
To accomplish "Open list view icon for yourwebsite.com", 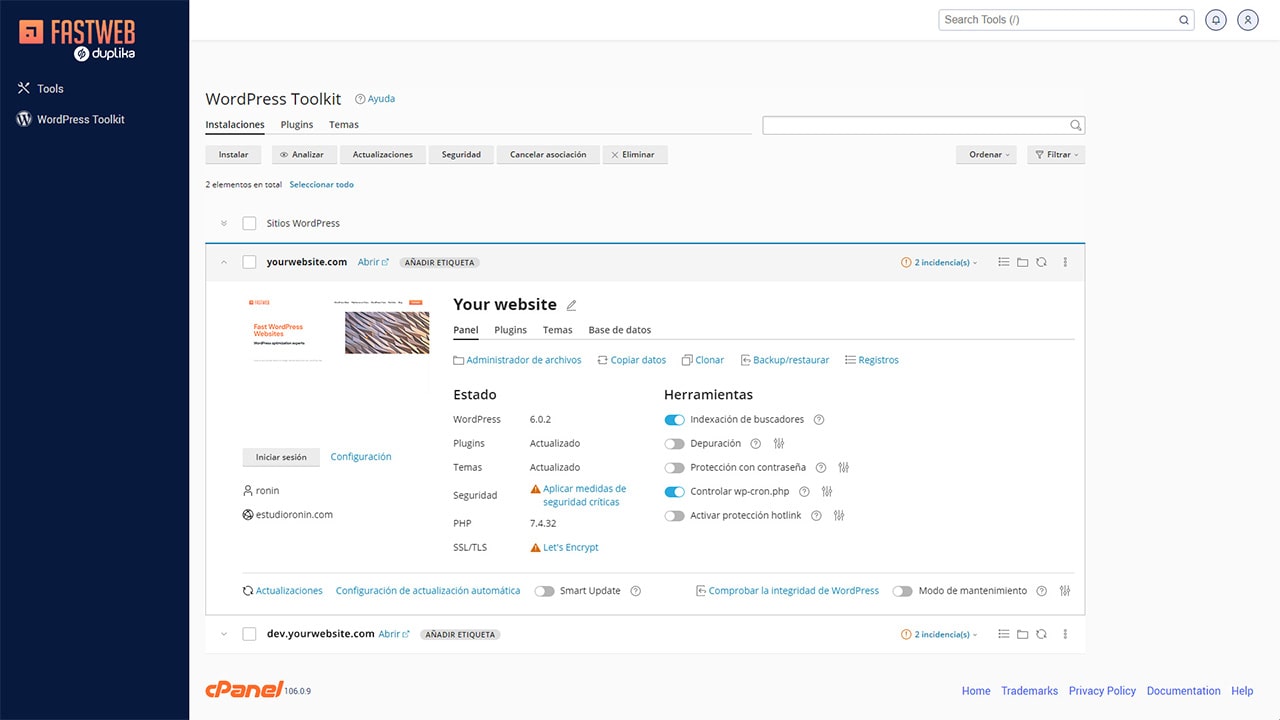I will pos(1004,262).
